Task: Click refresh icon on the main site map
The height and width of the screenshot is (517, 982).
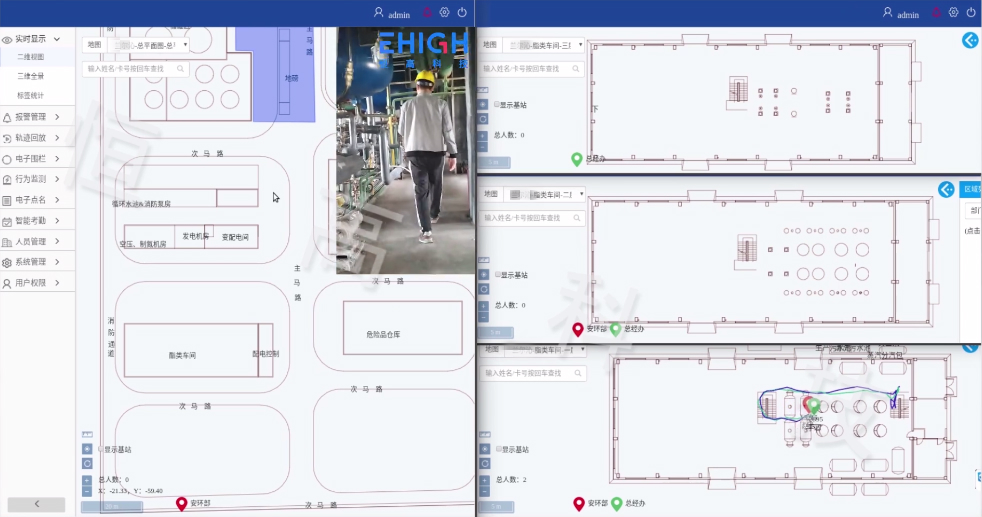Action: click(87, 464)
